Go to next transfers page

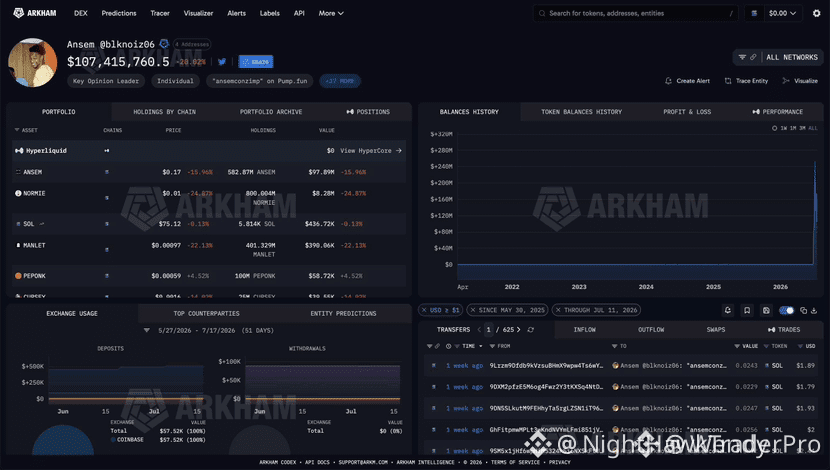519,330
